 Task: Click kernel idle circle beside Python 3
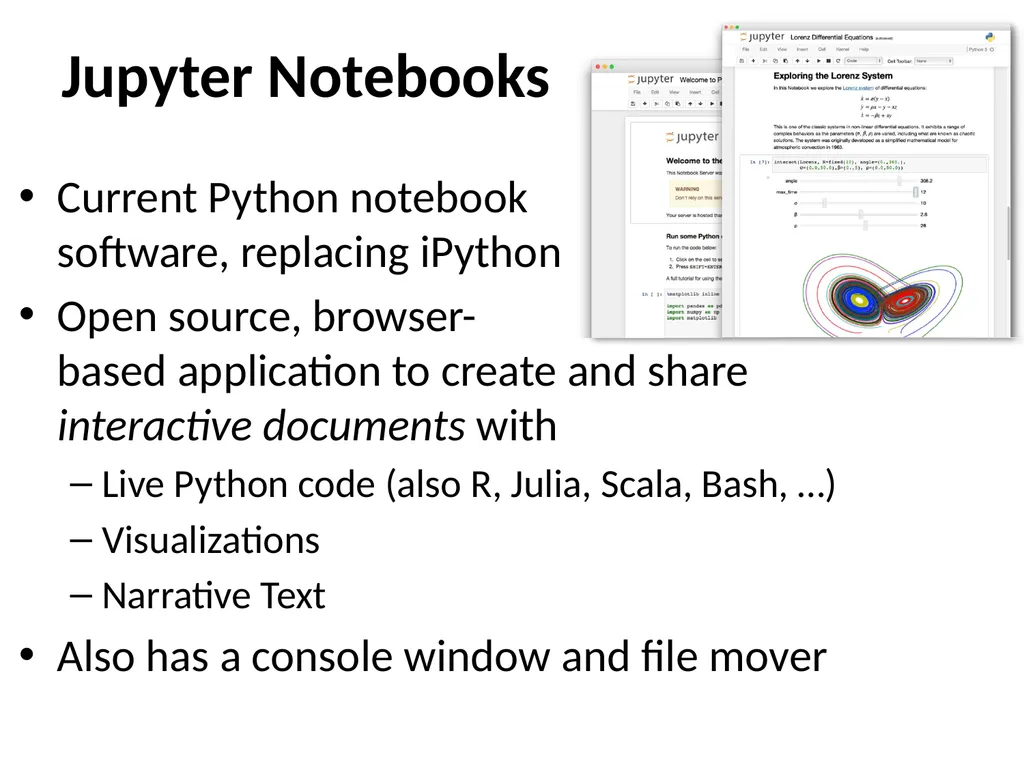pos(992,50)
